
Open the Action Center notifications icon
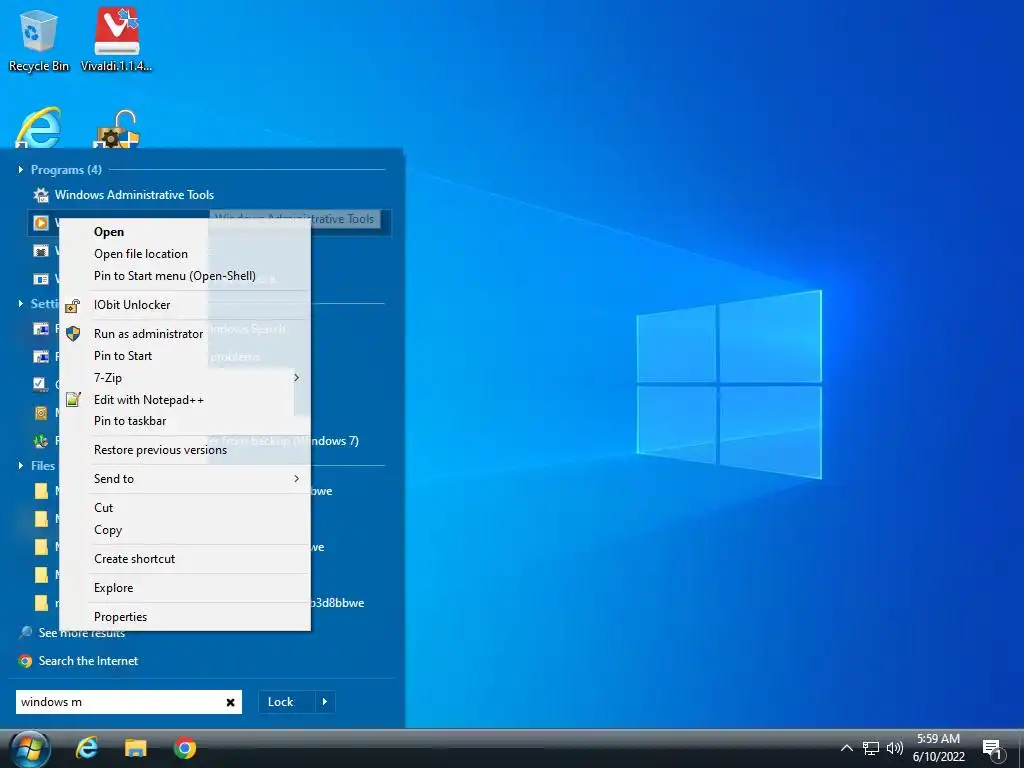tap(992, 749)
